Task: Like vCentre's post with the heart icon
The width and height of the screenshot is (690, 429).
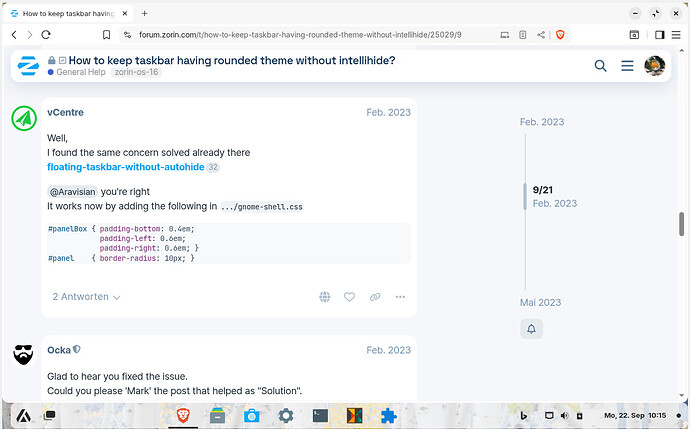Action: tap(349, 297)
